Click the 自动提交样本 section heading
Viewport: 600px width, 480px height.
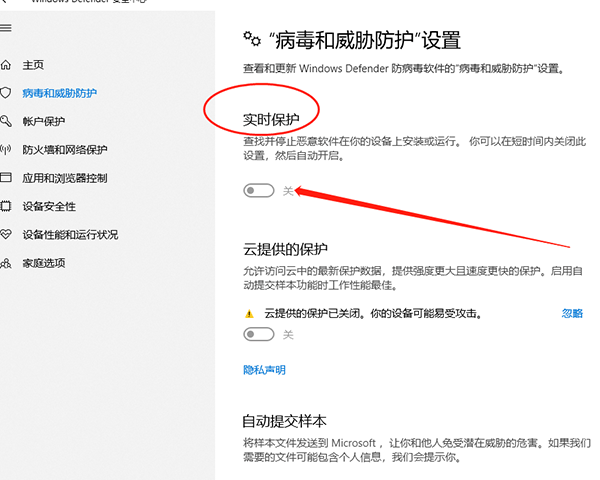pyautogui.click(x=285, y=421)
